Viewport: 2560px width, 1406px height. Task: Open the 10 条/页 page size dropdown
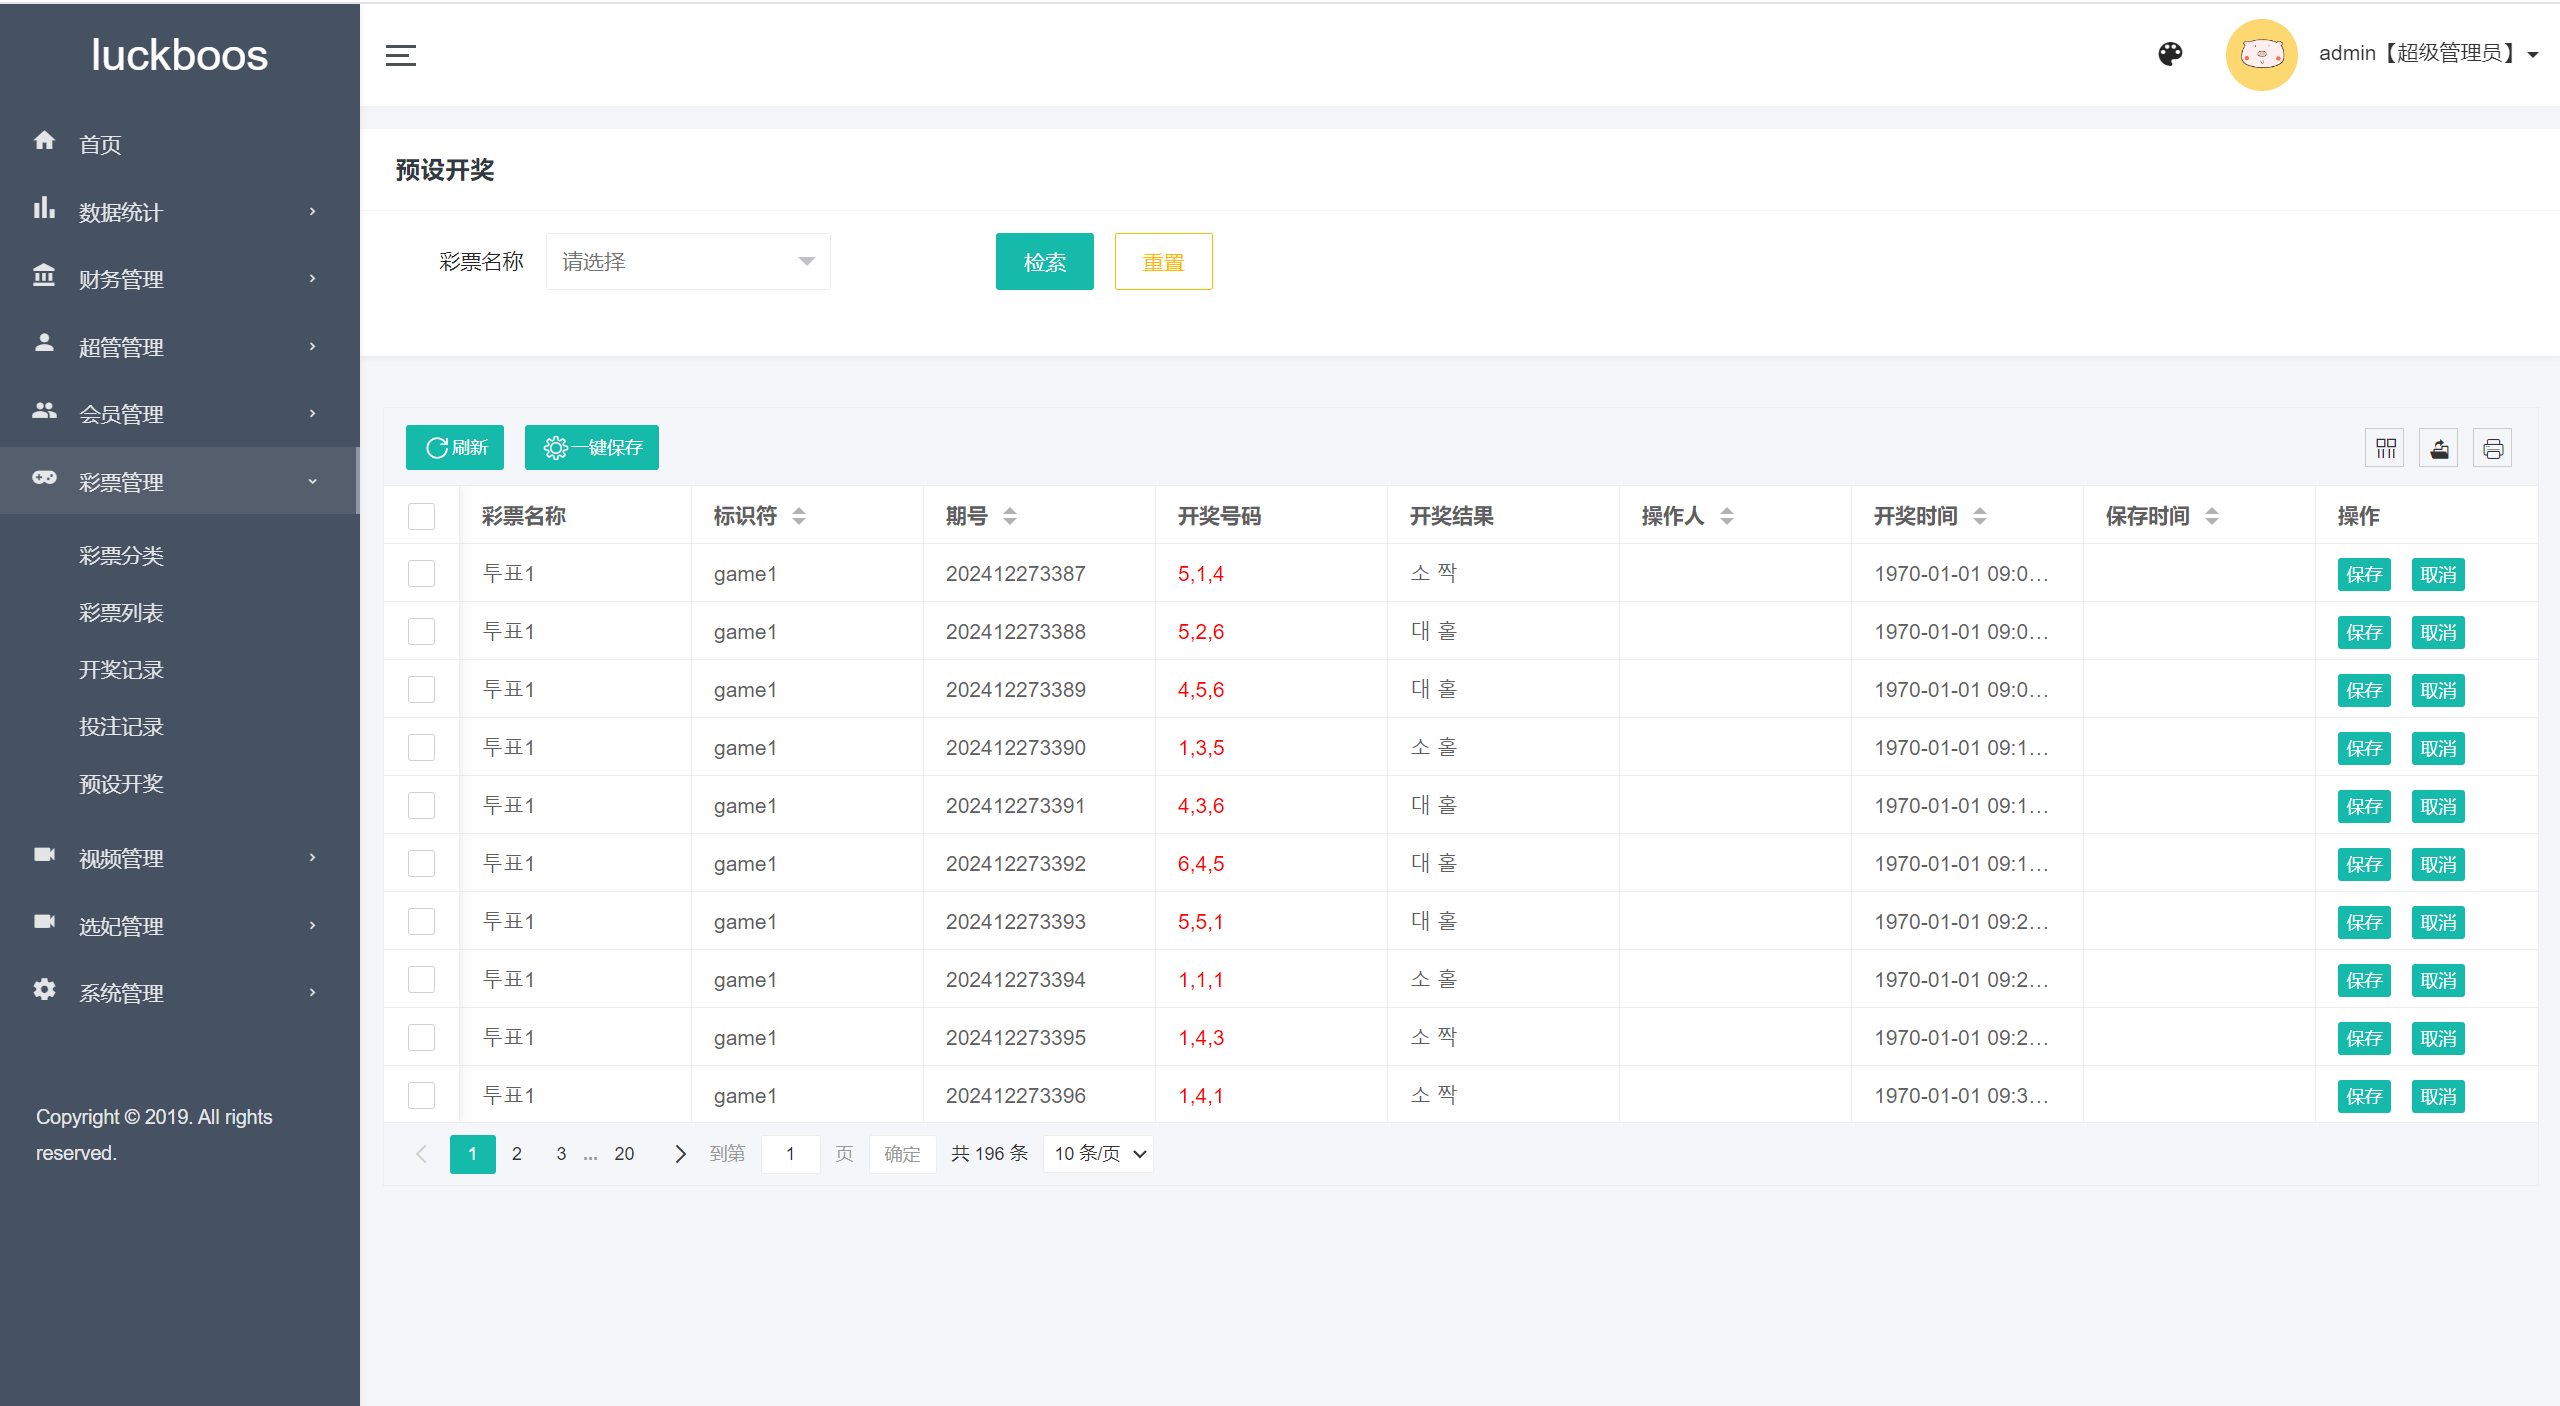click(x=1098, y=1154)
